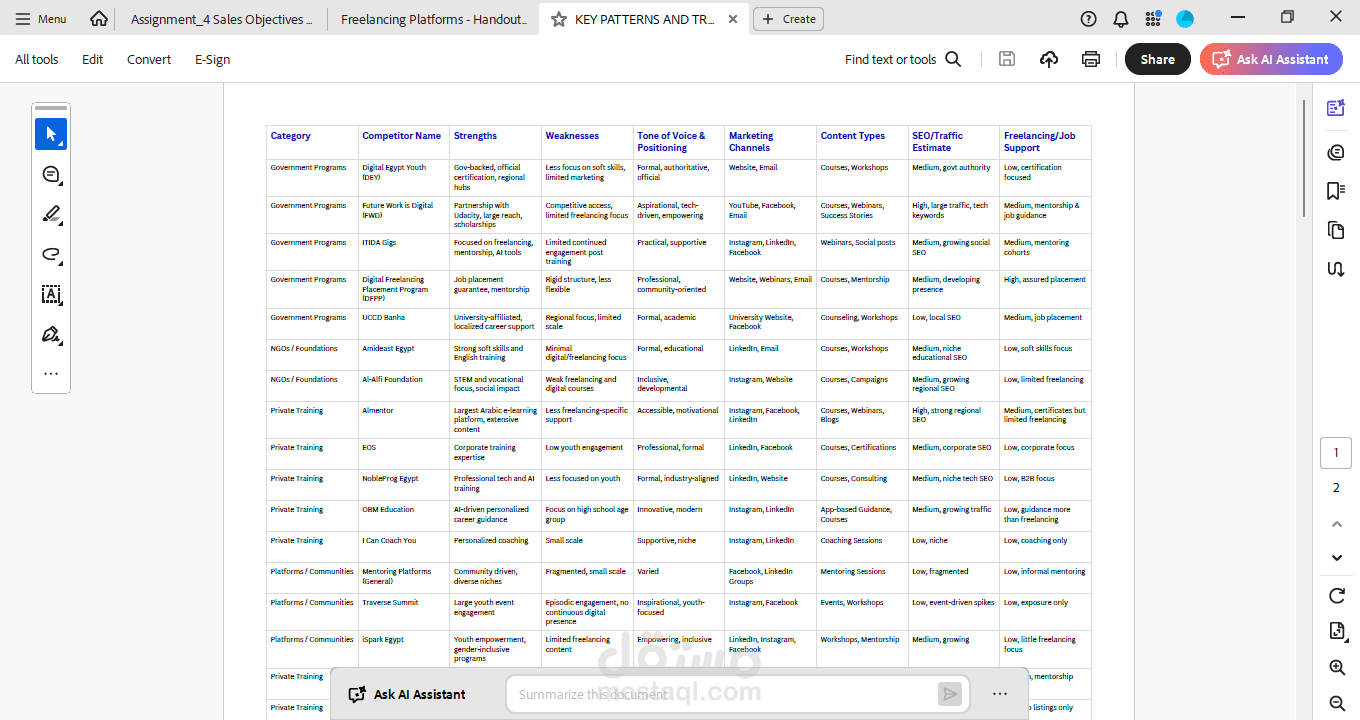Click the Category column header

(x=291, y=136)
